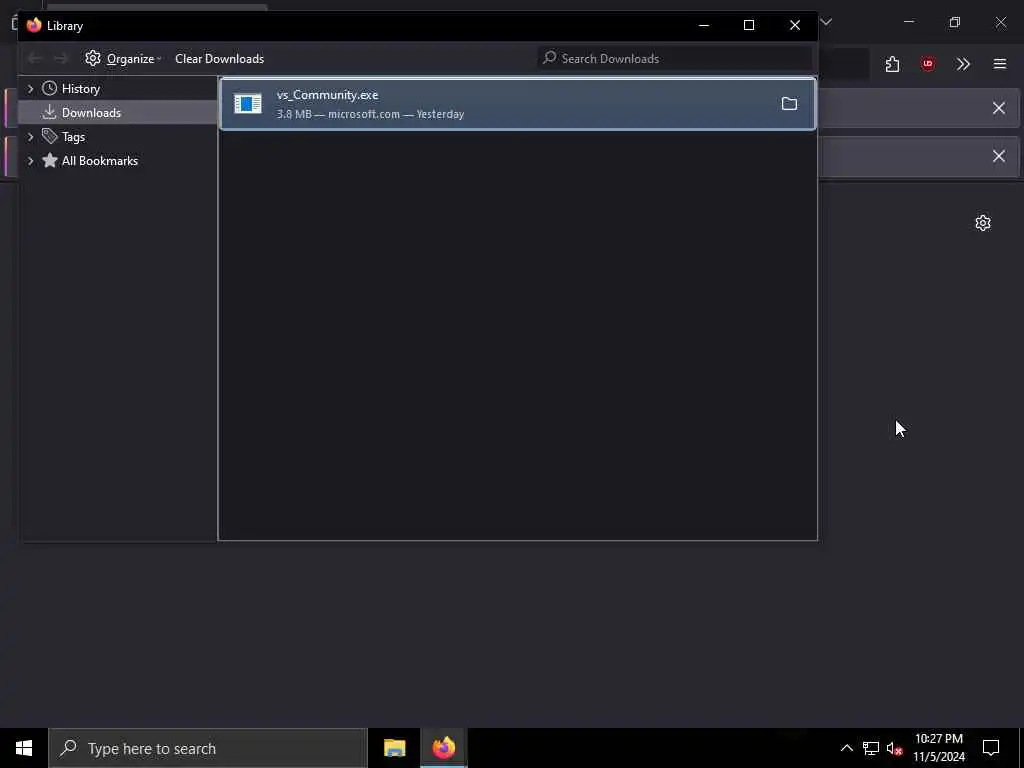Select the vs_Community.exe download entry

(x=517, y=104)
